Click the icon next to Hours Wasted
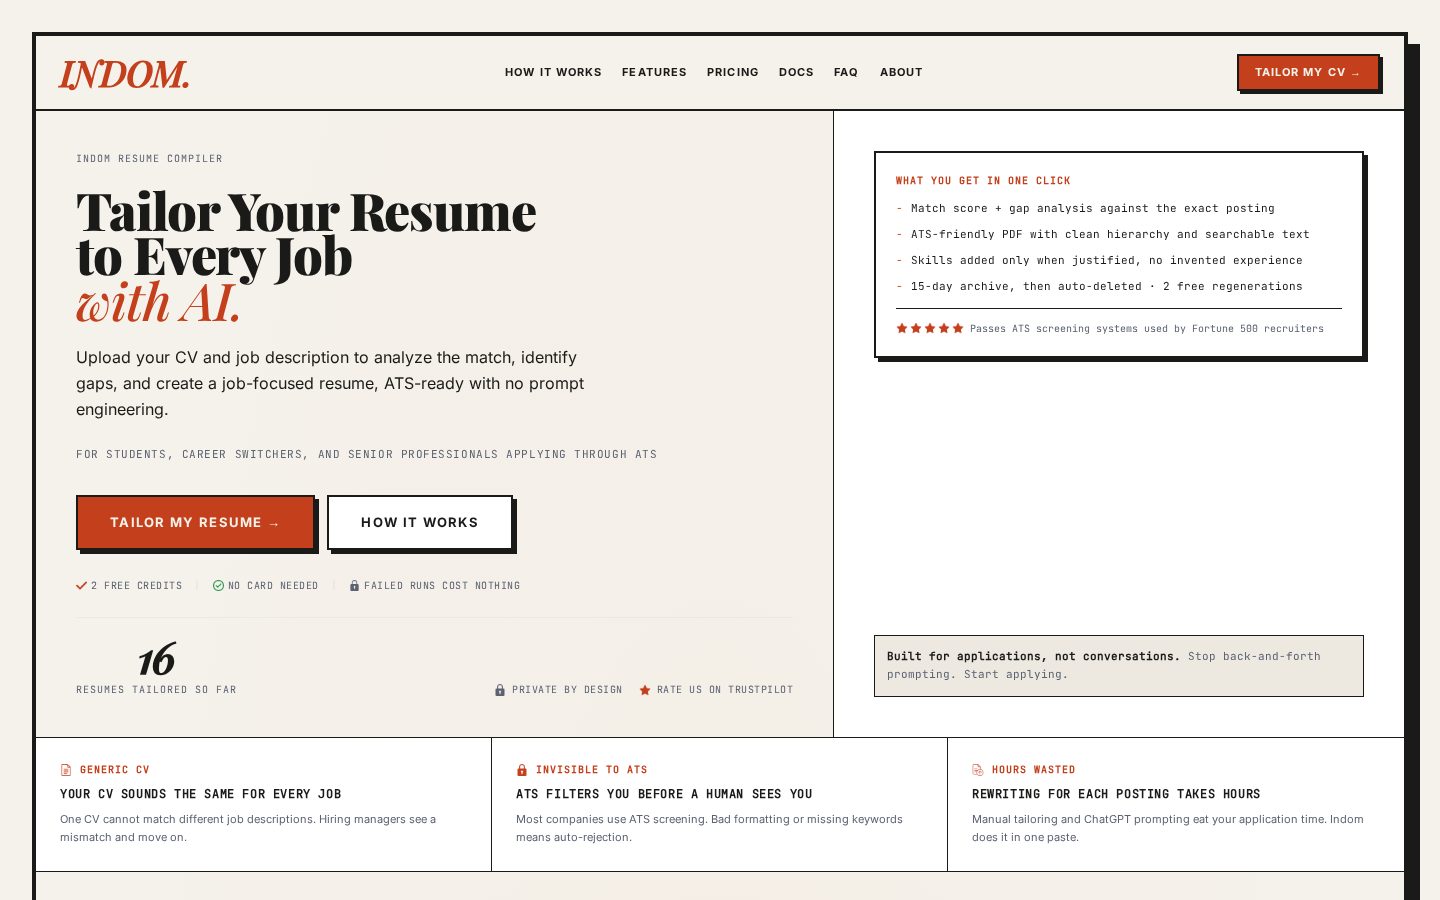The width and height of the screenshot is (1440, 900). click(978, 770)
